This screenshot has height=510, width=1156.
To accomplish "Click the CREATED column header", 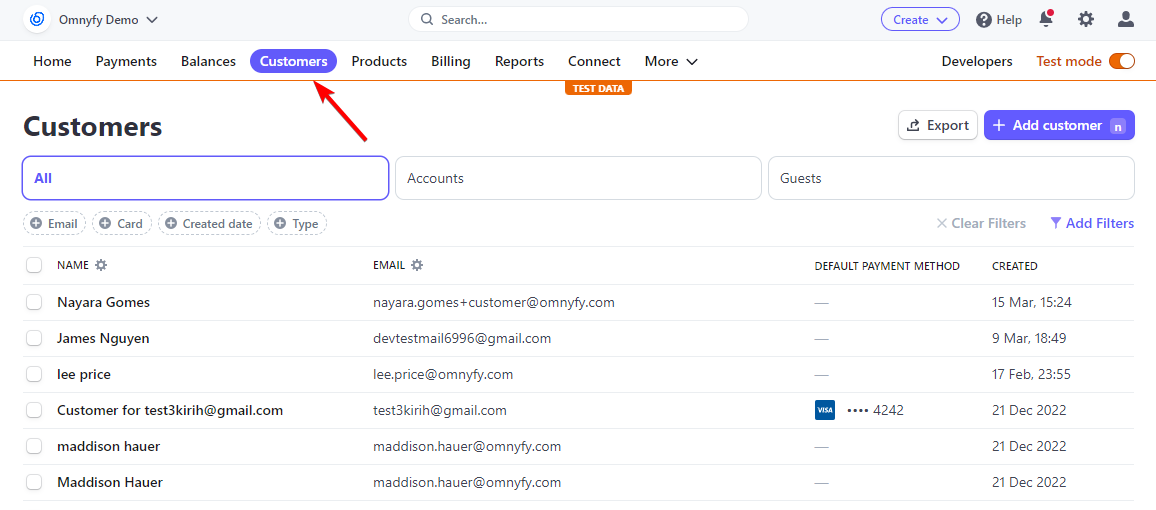I will (x=1014, y=266).
